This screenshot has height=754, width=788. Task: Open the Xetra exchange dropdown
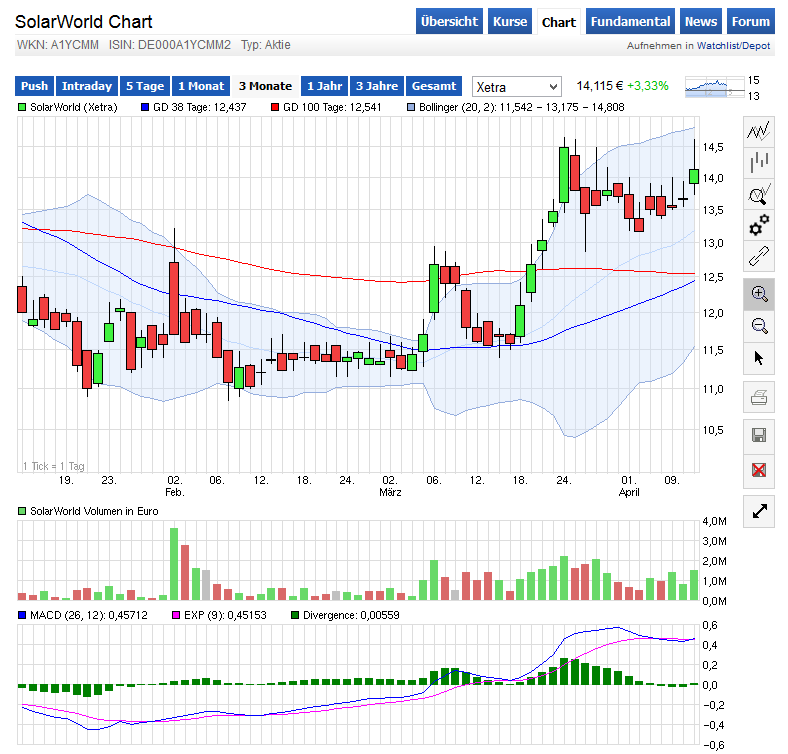point(517,87)
